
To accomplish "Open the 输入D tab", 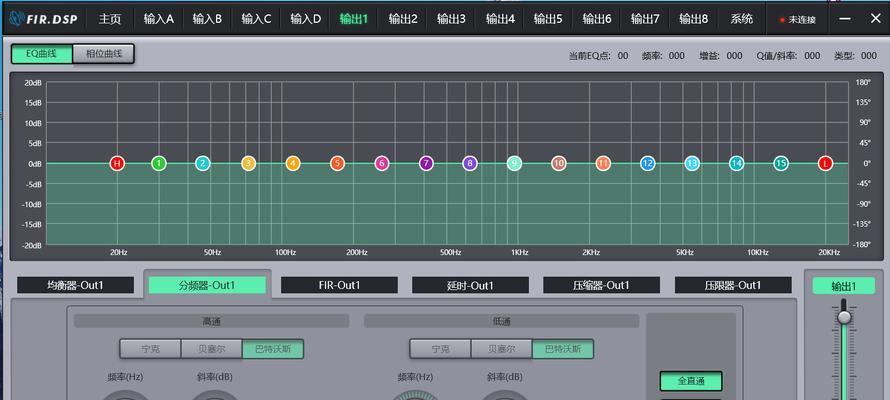I will [305, 19].
